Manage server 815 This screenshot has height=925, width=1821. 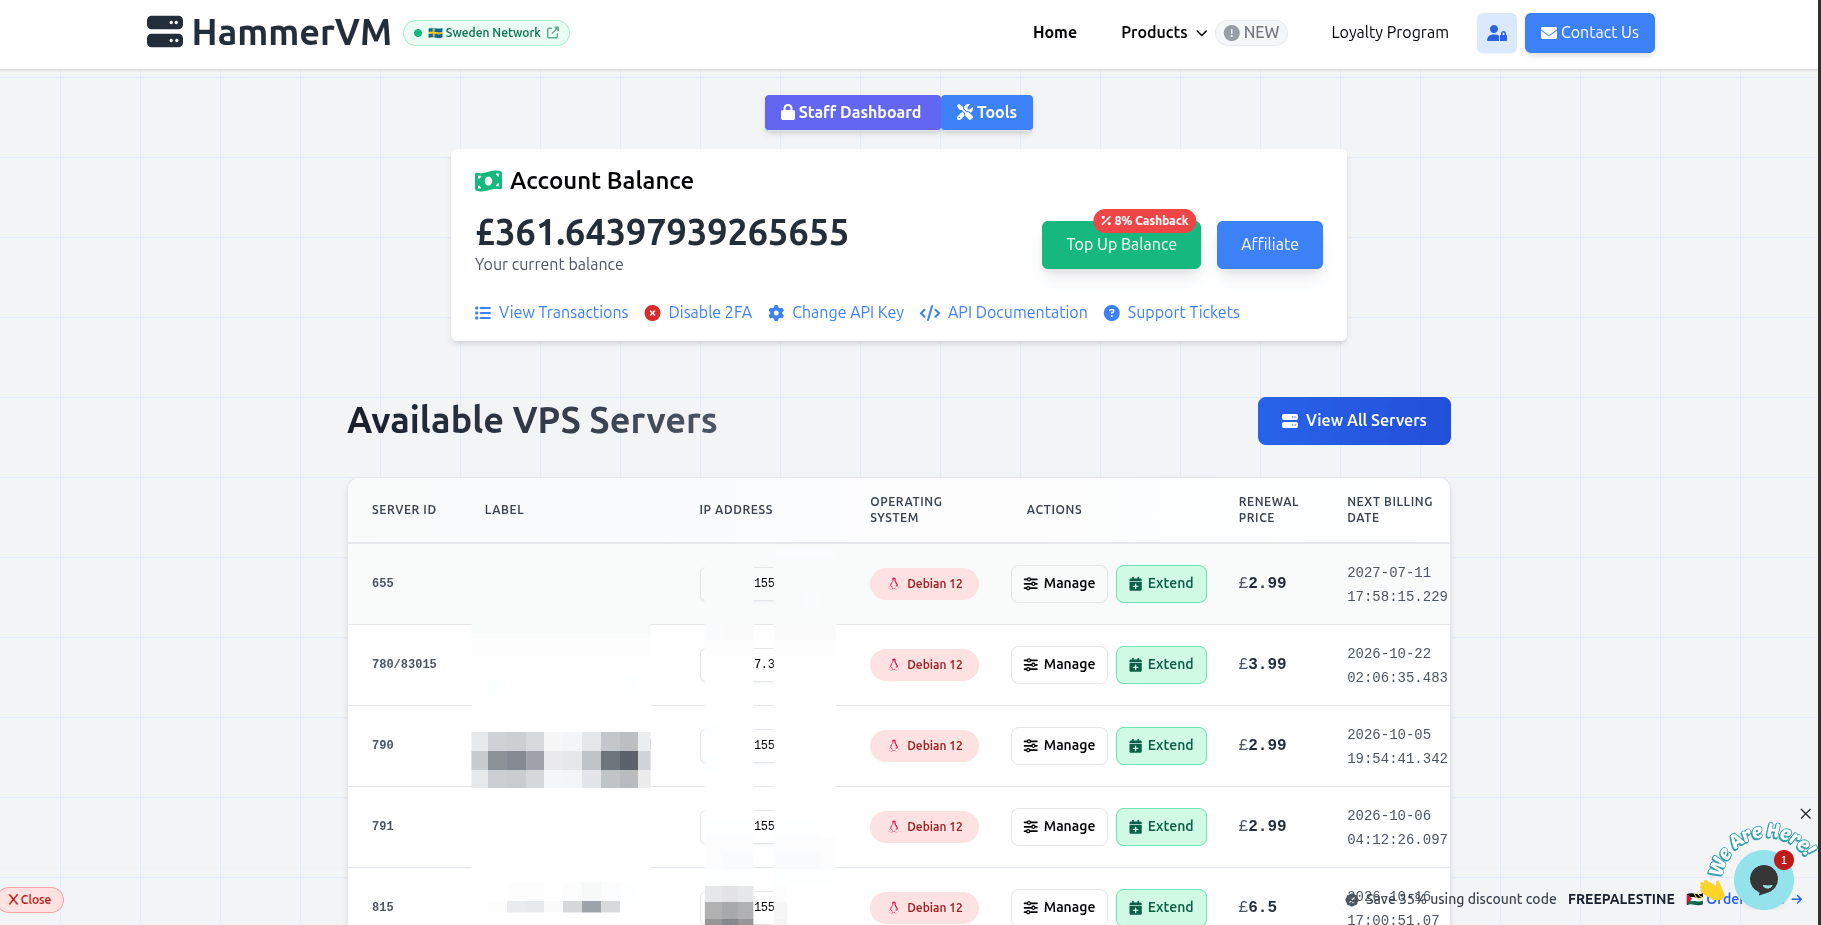coord(1059,907)
